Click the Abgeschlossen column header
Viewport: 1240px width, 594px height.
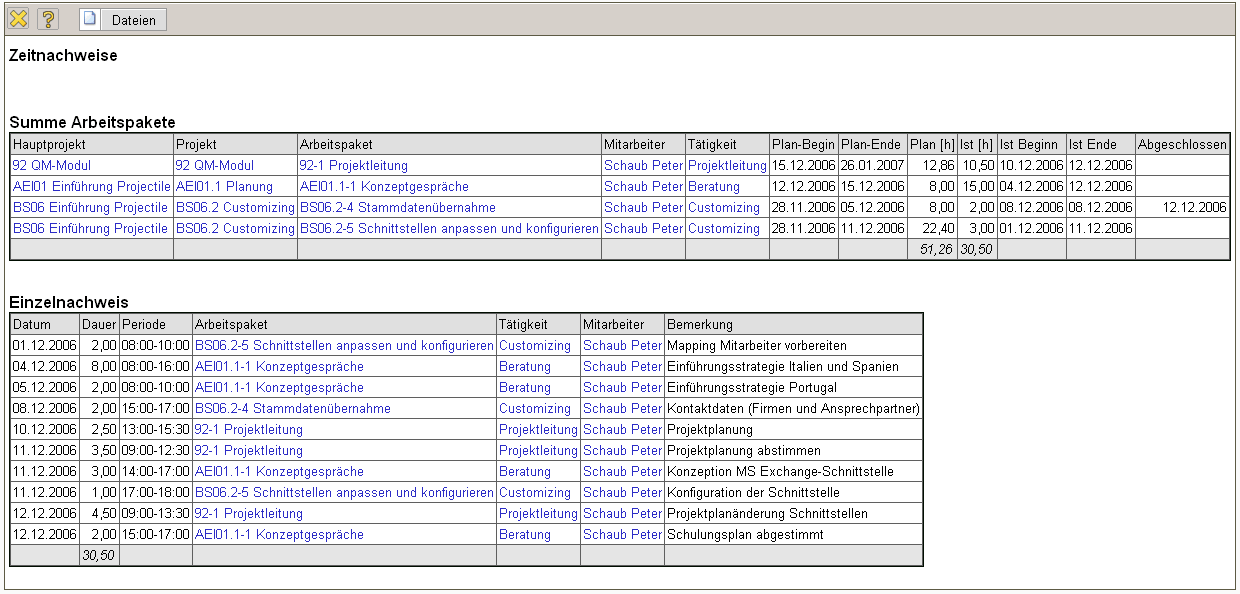[x=1181, y=145]
